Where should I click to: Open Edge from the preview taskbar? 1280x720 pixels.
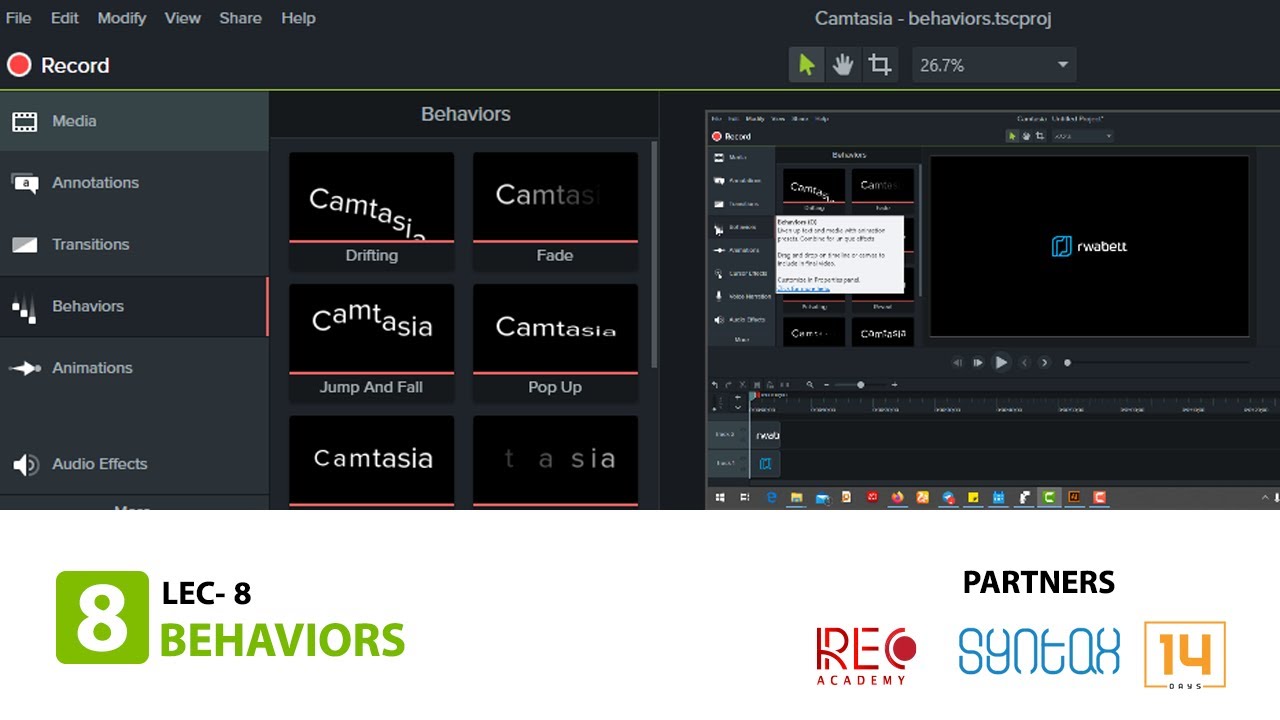(772, 497)
